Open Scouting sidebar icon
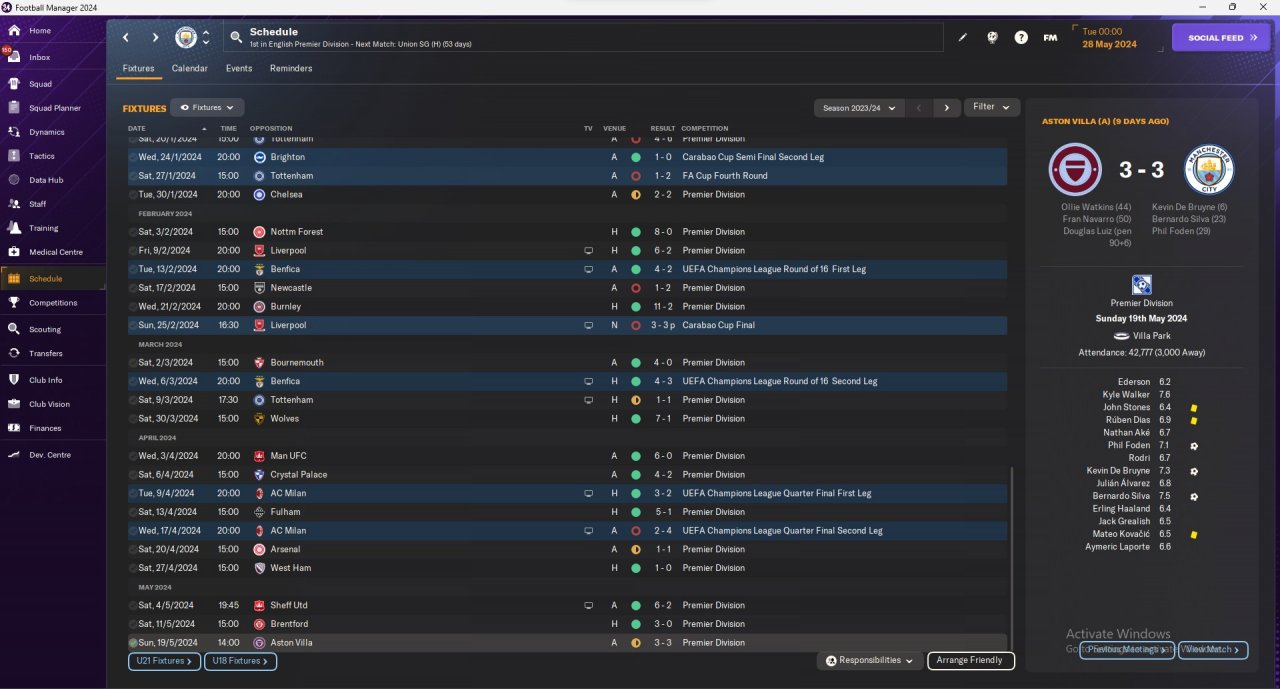Screen dimensions: 1280x689 click(x=14, y=329)
